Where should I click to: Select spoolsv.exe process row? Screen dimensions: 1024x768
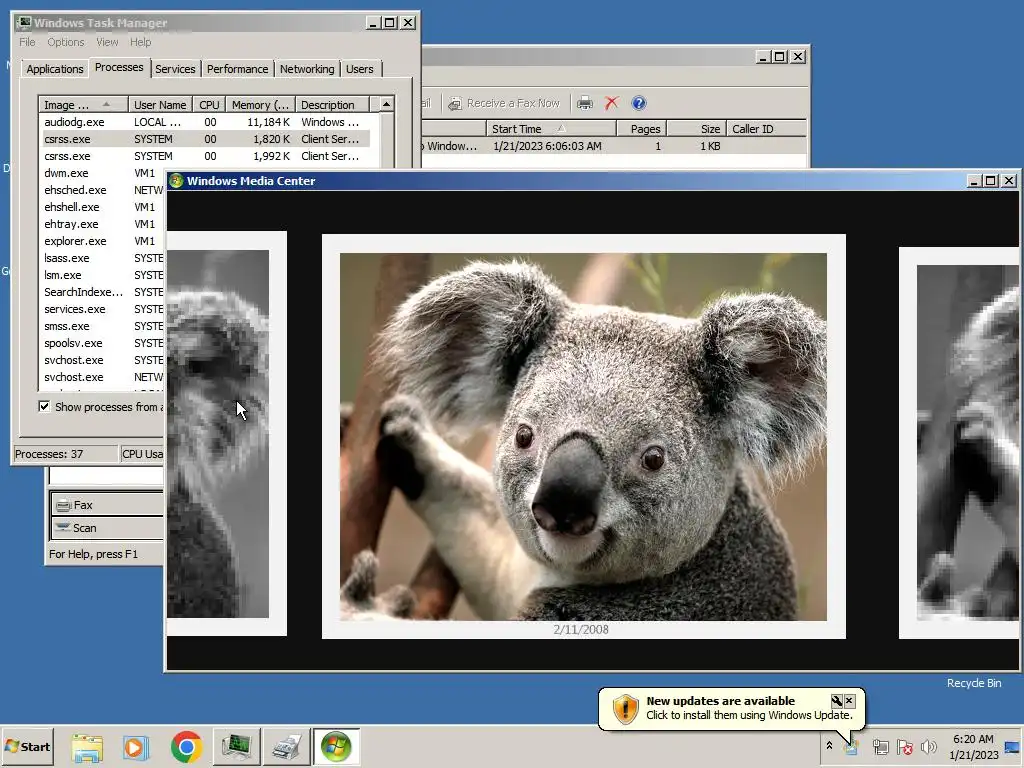102,343
